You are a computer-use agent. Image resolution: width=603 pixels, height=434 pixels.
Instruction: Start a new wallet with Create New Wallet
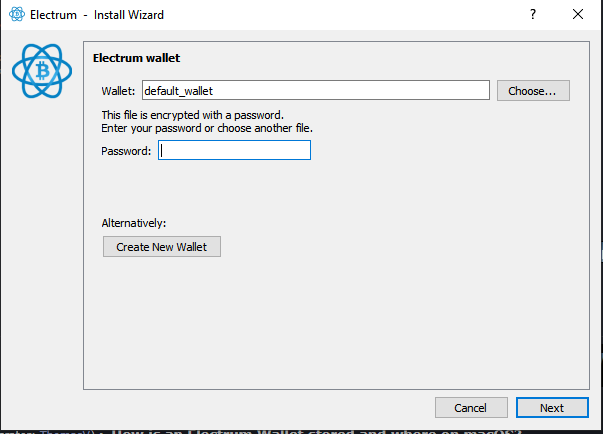pyautogui.click(x=162, y=246)
